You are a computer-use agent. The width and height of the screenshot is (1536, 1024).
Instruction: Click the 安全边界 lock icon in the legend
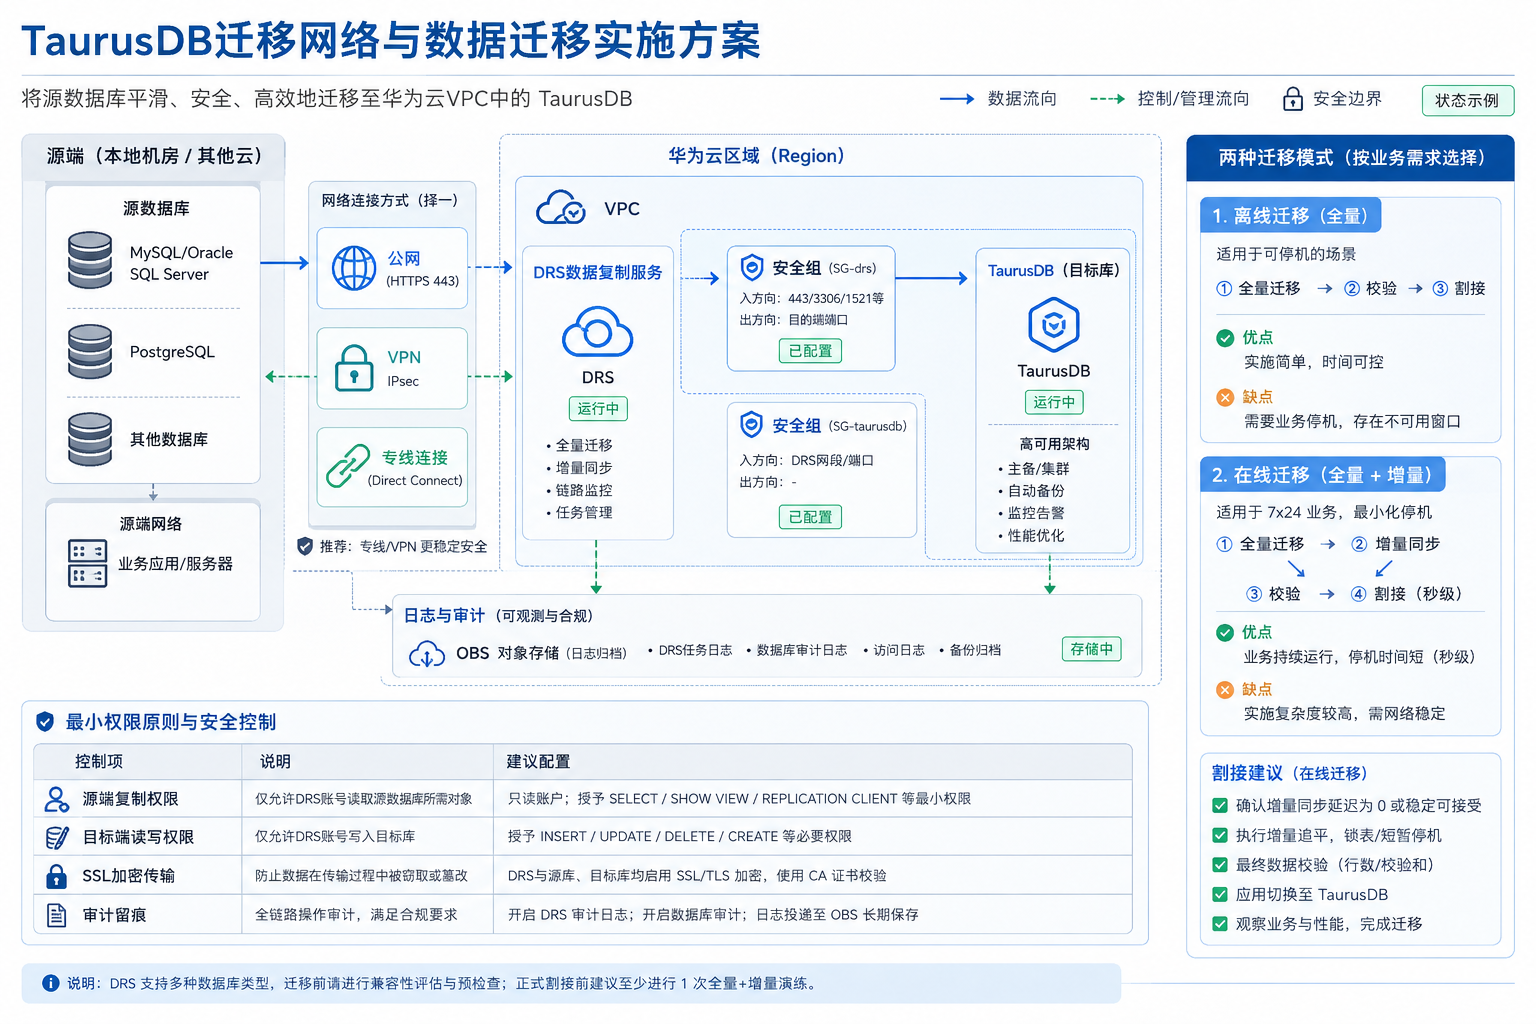1293,98
